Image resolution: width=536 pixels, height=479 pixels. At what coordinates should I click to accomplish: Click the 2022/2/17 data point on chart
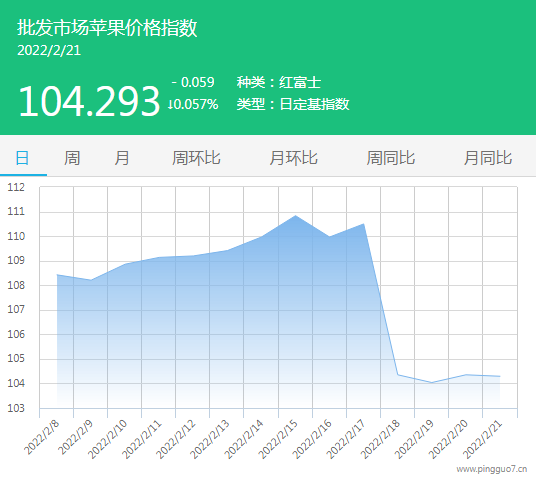coord(363,224)
